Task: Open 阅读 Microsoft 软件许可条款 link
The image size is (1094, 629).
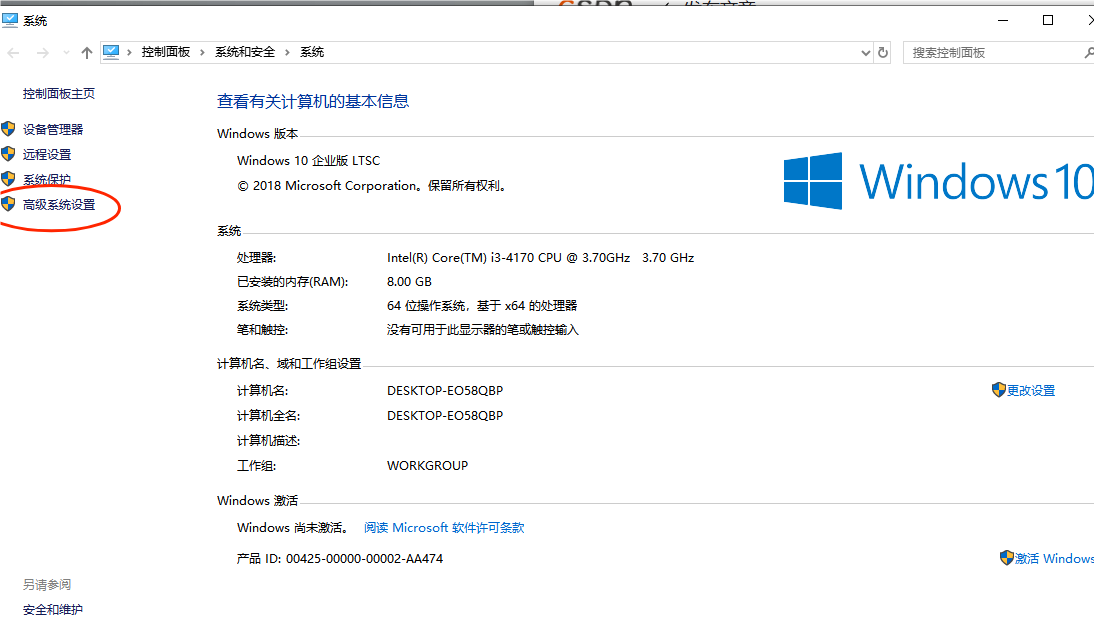Action: (444, 528)
